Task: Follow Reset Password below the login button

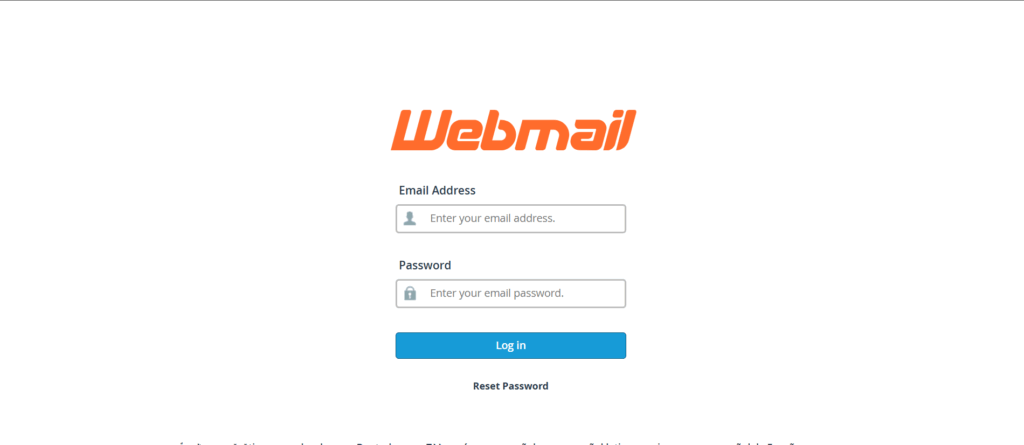Action: (x=511, y=386)
